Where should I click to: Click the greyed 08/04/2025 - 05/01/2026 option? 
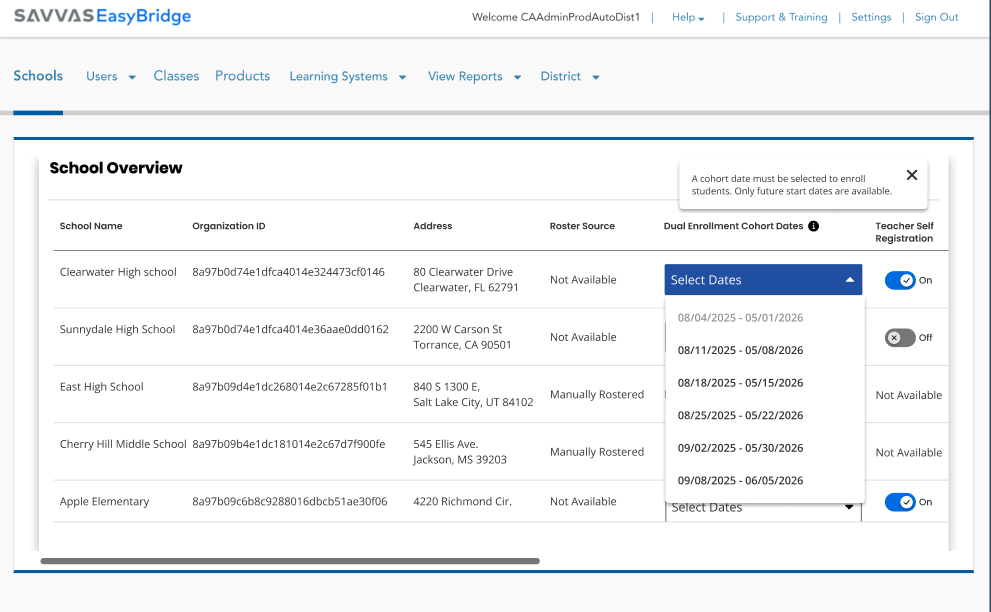tap(740, 317)
